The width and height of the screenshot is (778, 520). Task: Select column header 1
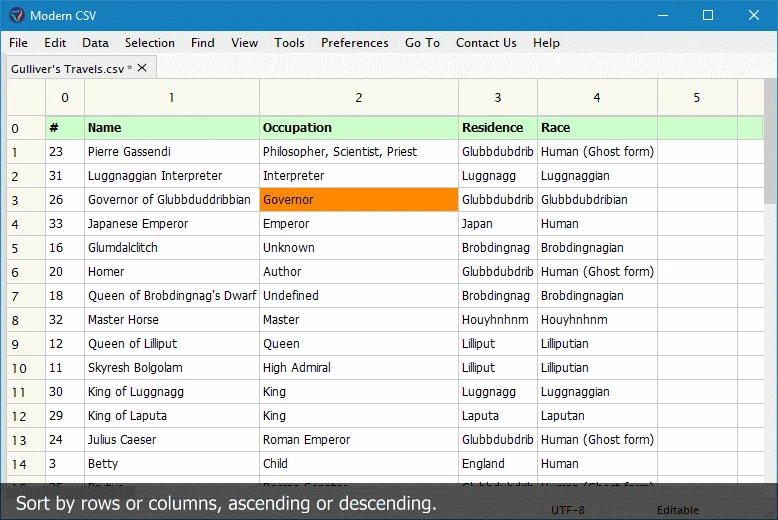tap(172, 97)
